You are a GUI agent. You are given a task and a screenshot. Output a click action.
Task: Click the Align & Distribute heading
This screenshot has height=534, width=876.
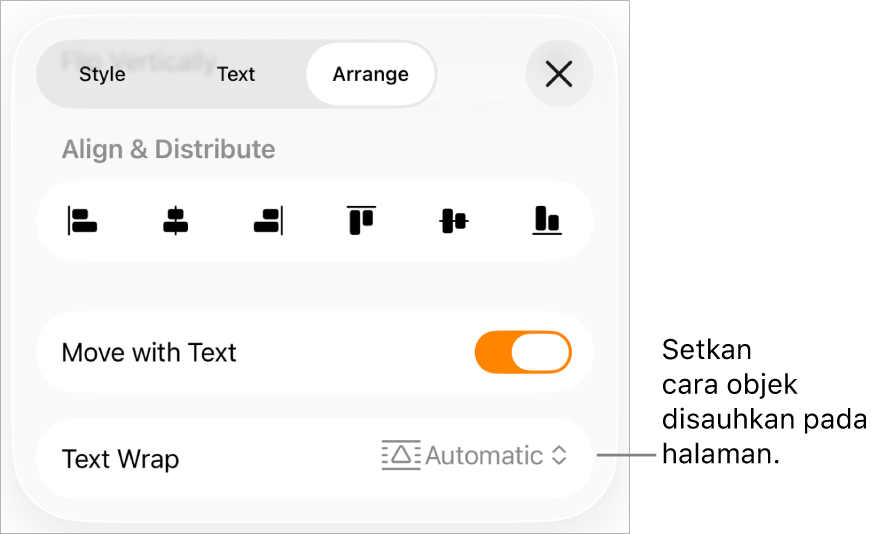168,149
